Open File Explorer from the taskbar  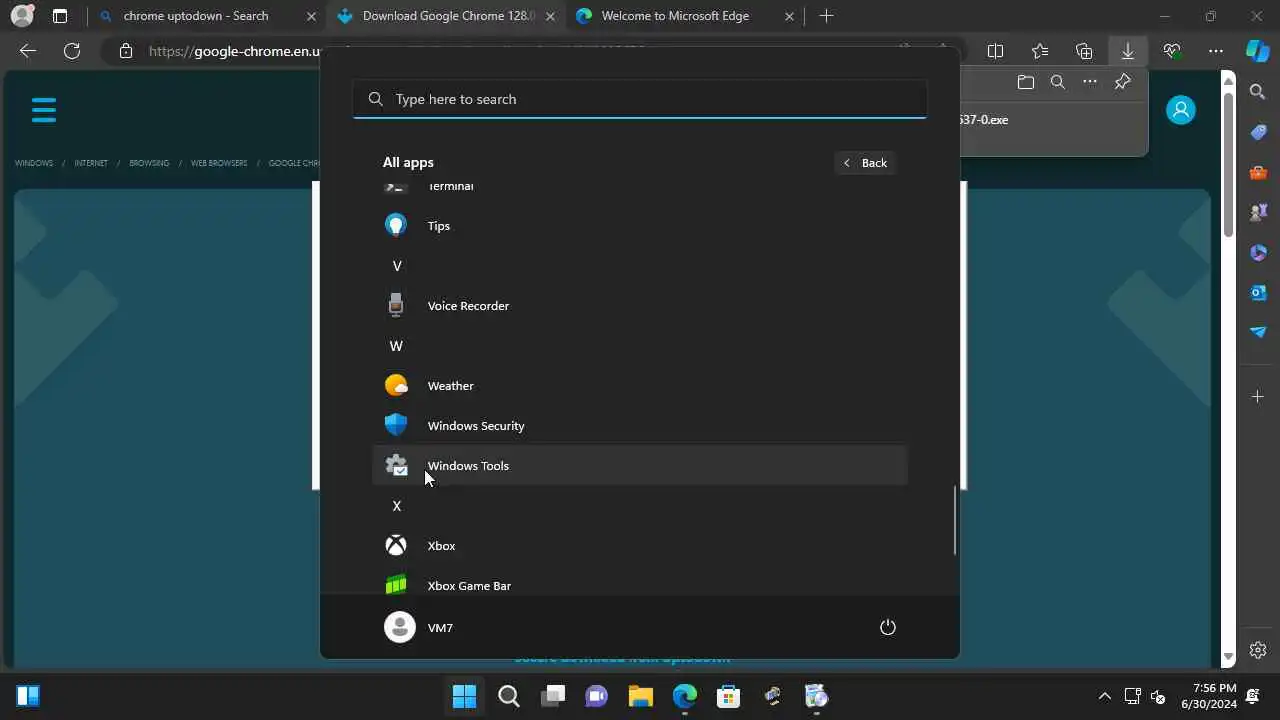641,696
